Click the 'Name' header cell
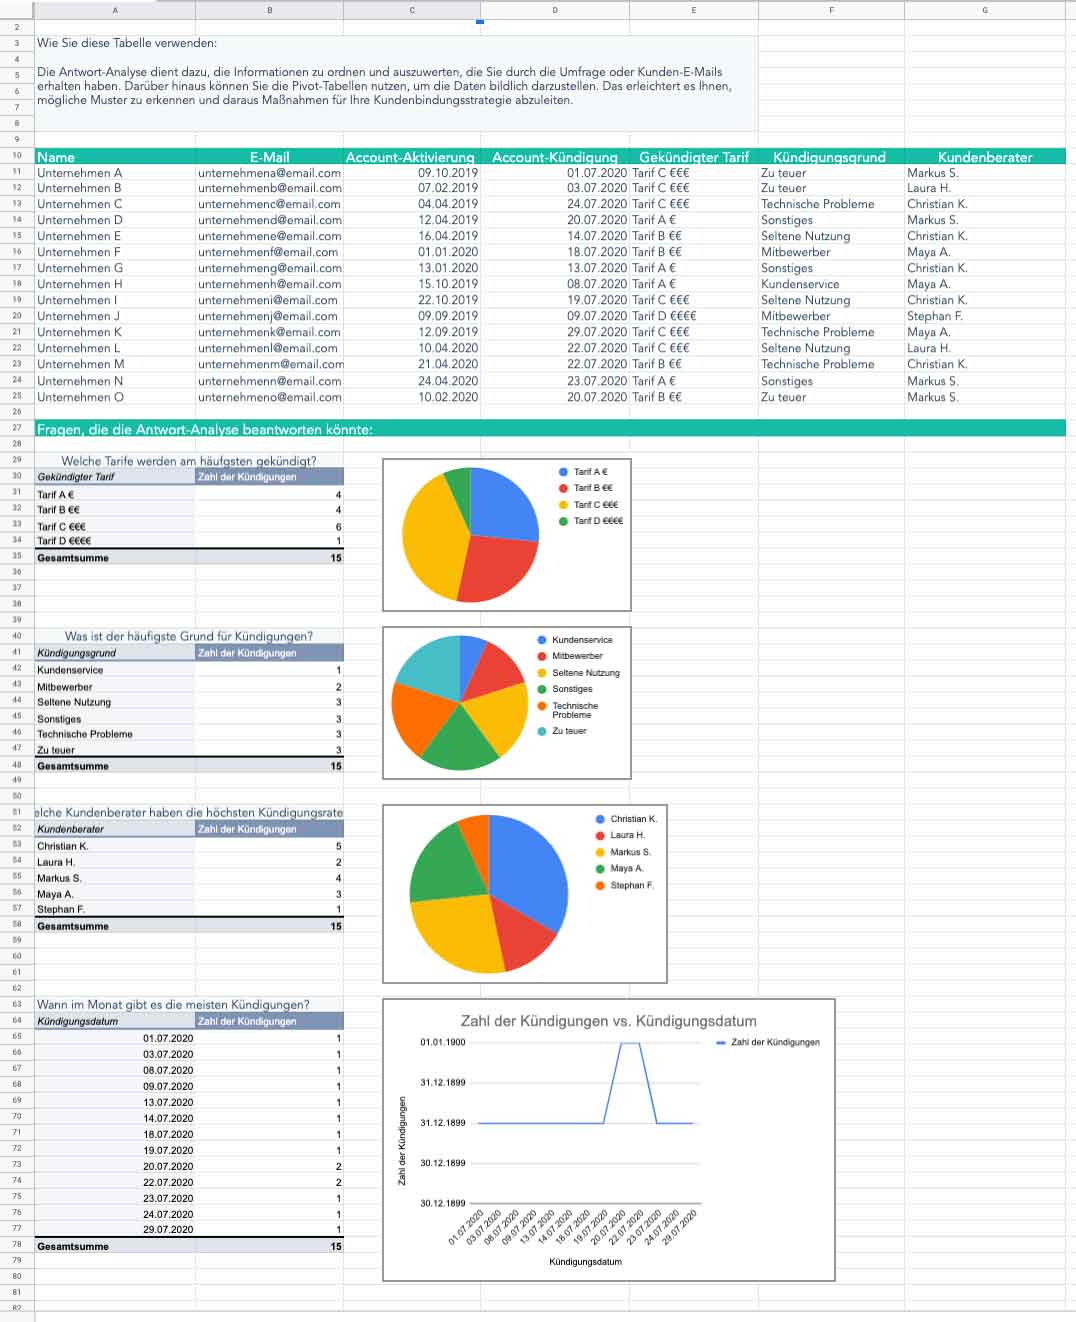 (x=115, y=156)
